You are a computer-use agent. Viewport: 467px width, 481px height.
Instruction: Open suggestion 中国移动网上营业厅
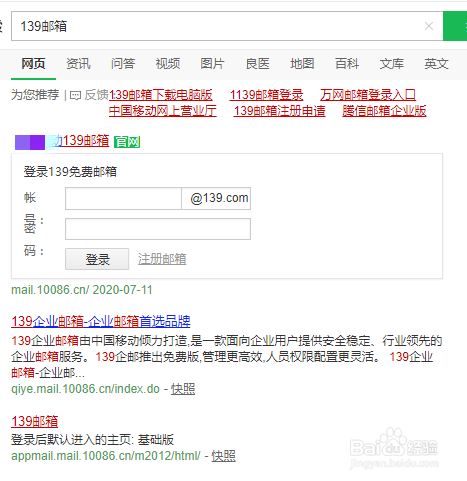163,111
